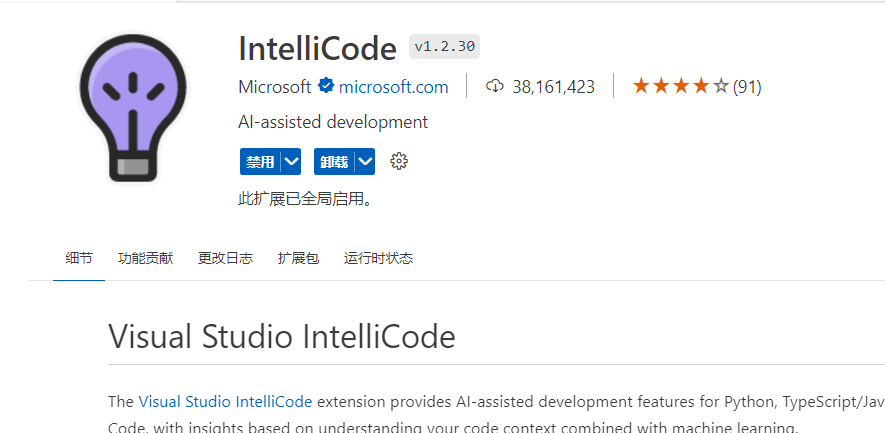Click the v1.2.30 version badge

click(445, 46)
